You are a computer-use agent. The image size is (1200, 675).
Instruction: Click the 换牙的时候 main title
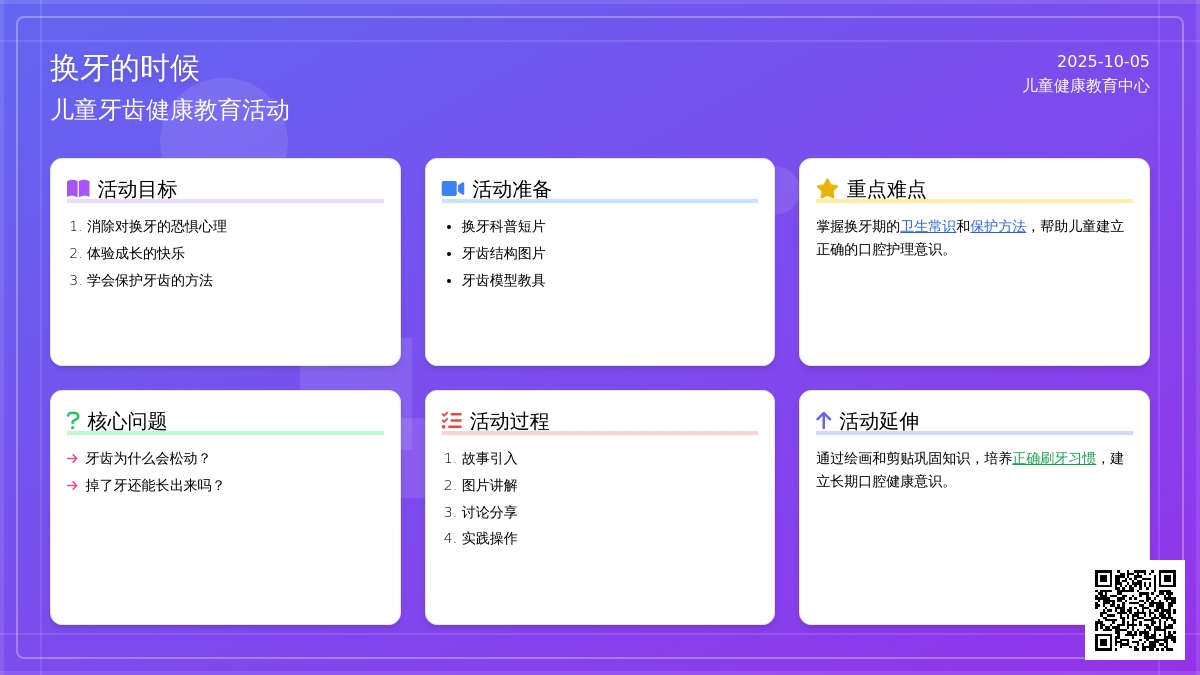coord(125,68)
